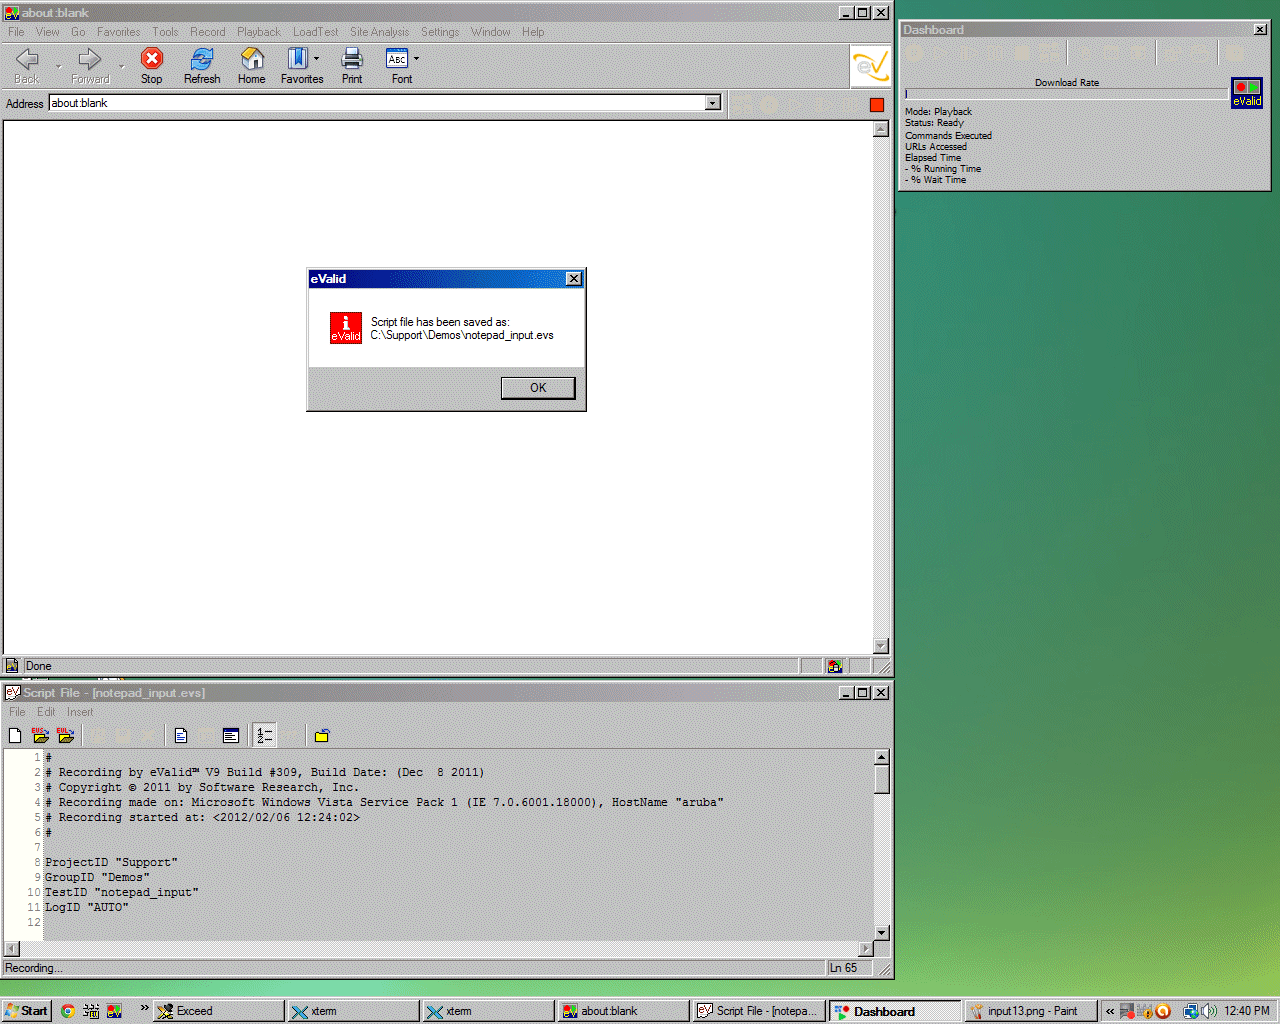The image size is (1280, 1024).
Task: Open the Back history dropdown arrow
Action: 58,67
